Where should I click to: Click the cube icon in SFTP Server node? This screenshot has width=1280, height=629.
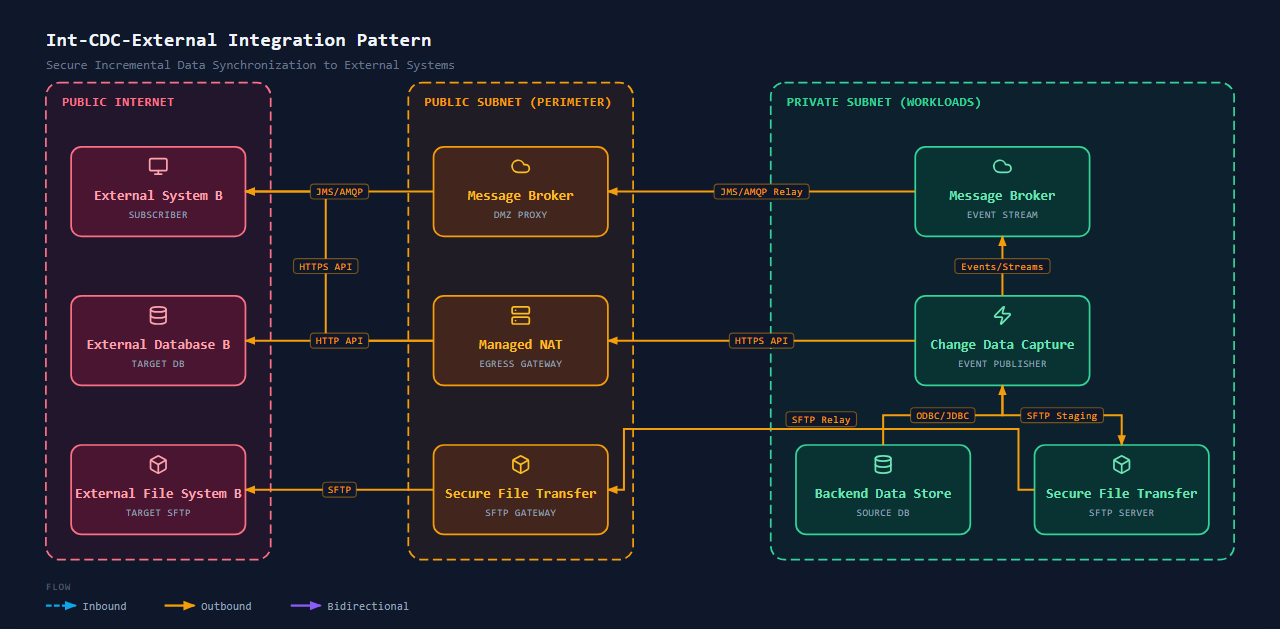[x=1121, y=465]
